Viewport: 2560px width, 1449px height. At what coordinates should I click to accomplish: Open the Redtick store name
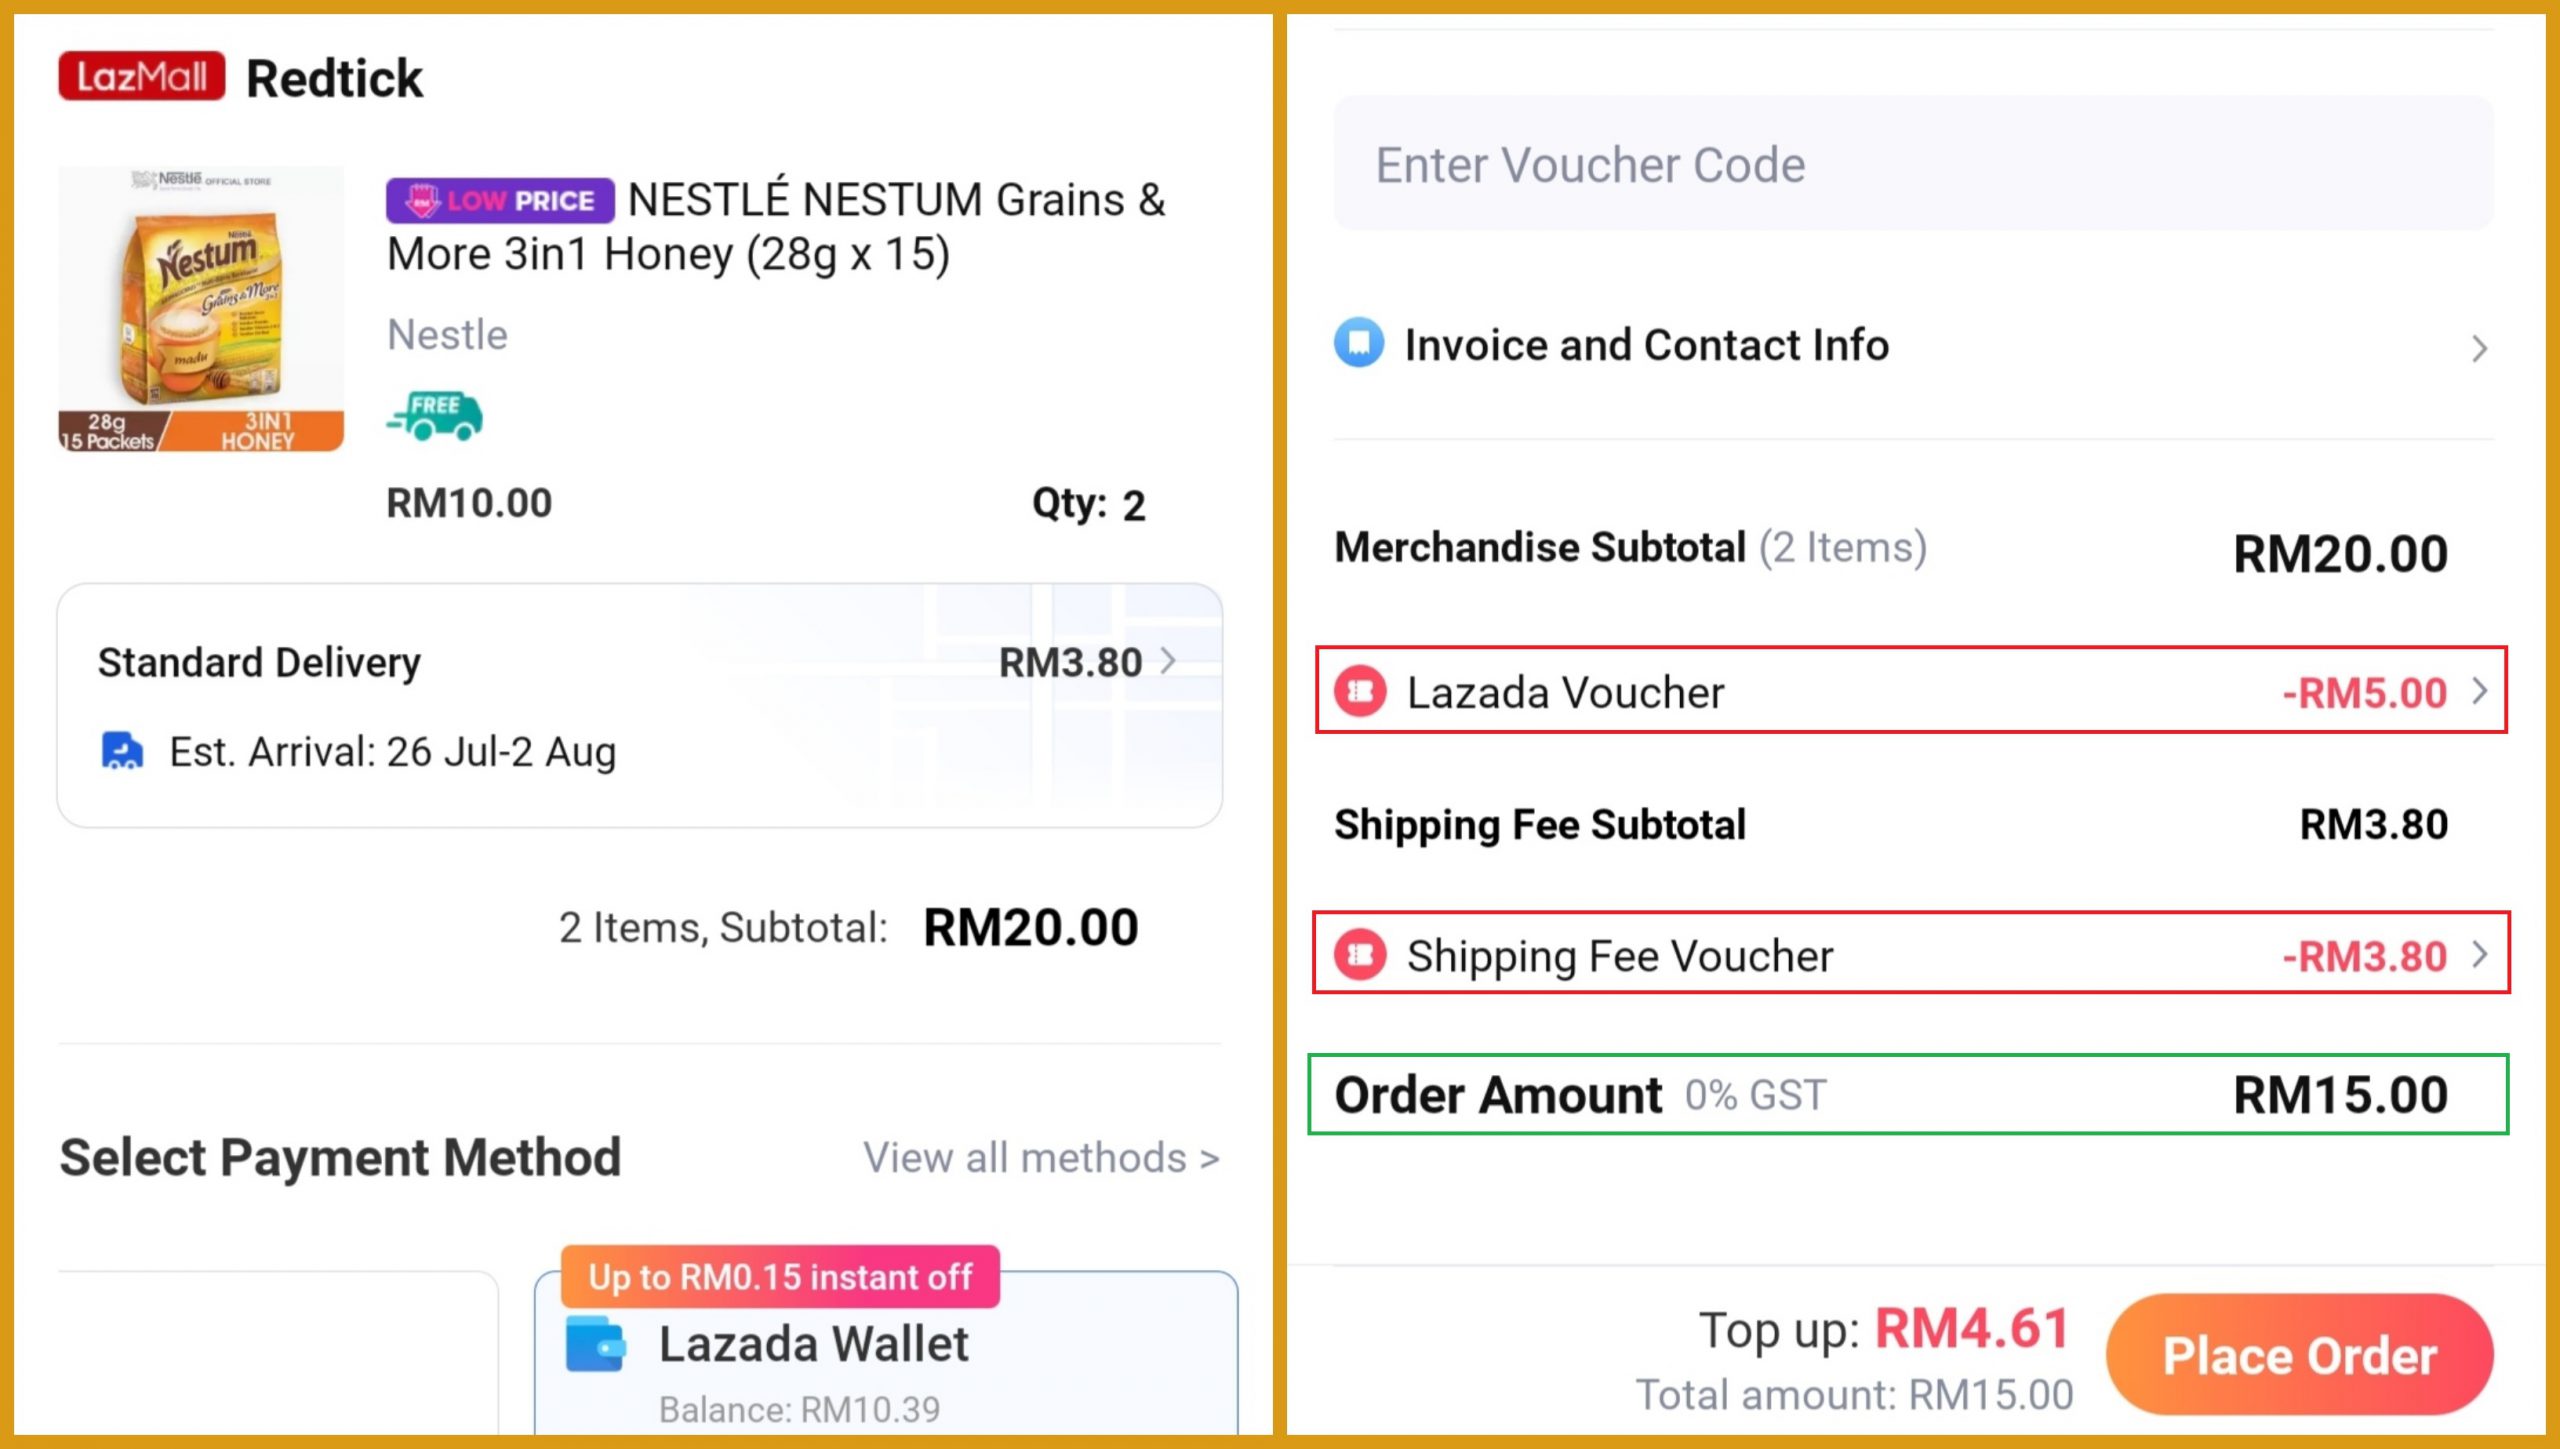coord(334,79)
